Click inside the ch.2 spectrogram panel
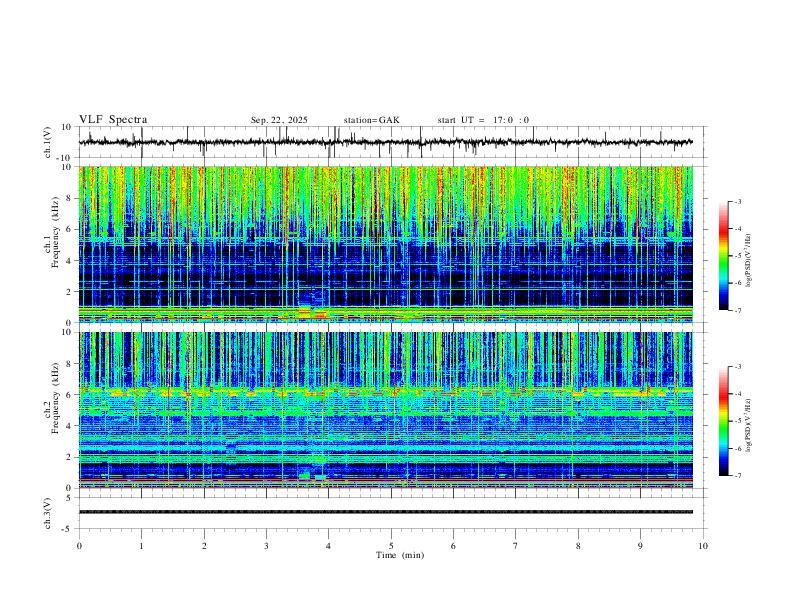Viewport: 792px width, 612px height. coord(385,410)
